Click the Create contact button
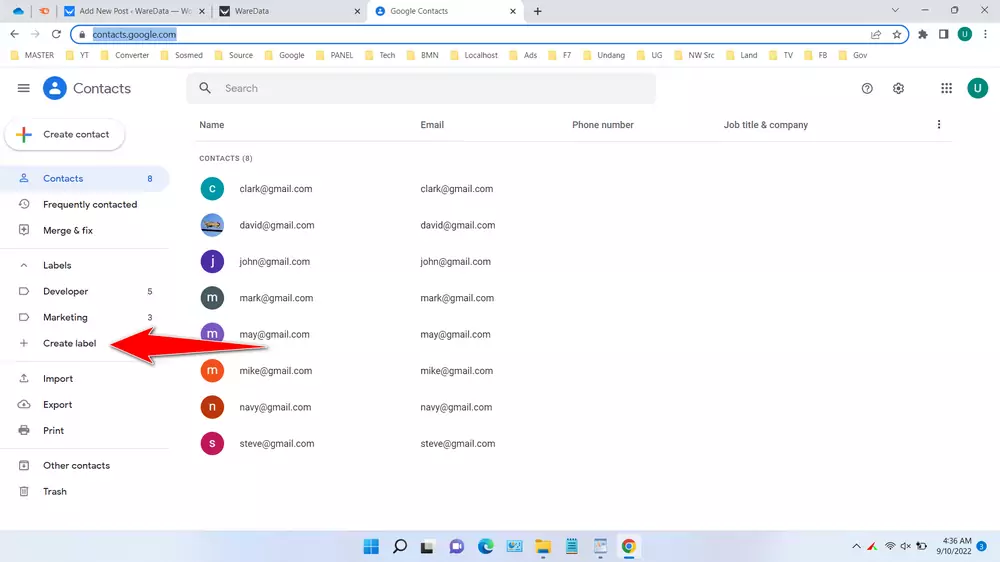 65,134
